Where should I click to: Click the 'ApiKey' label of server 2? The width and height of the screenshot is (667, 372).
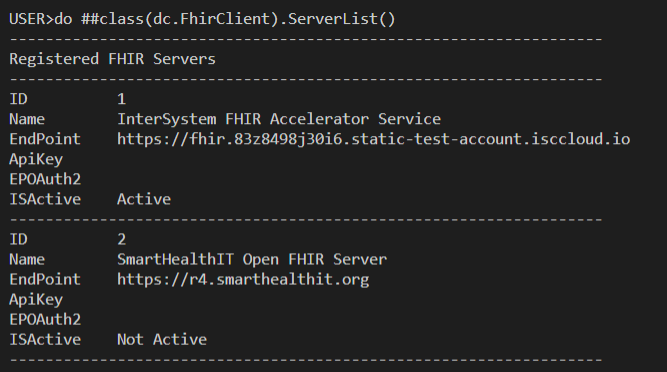(x=36, y=300)
